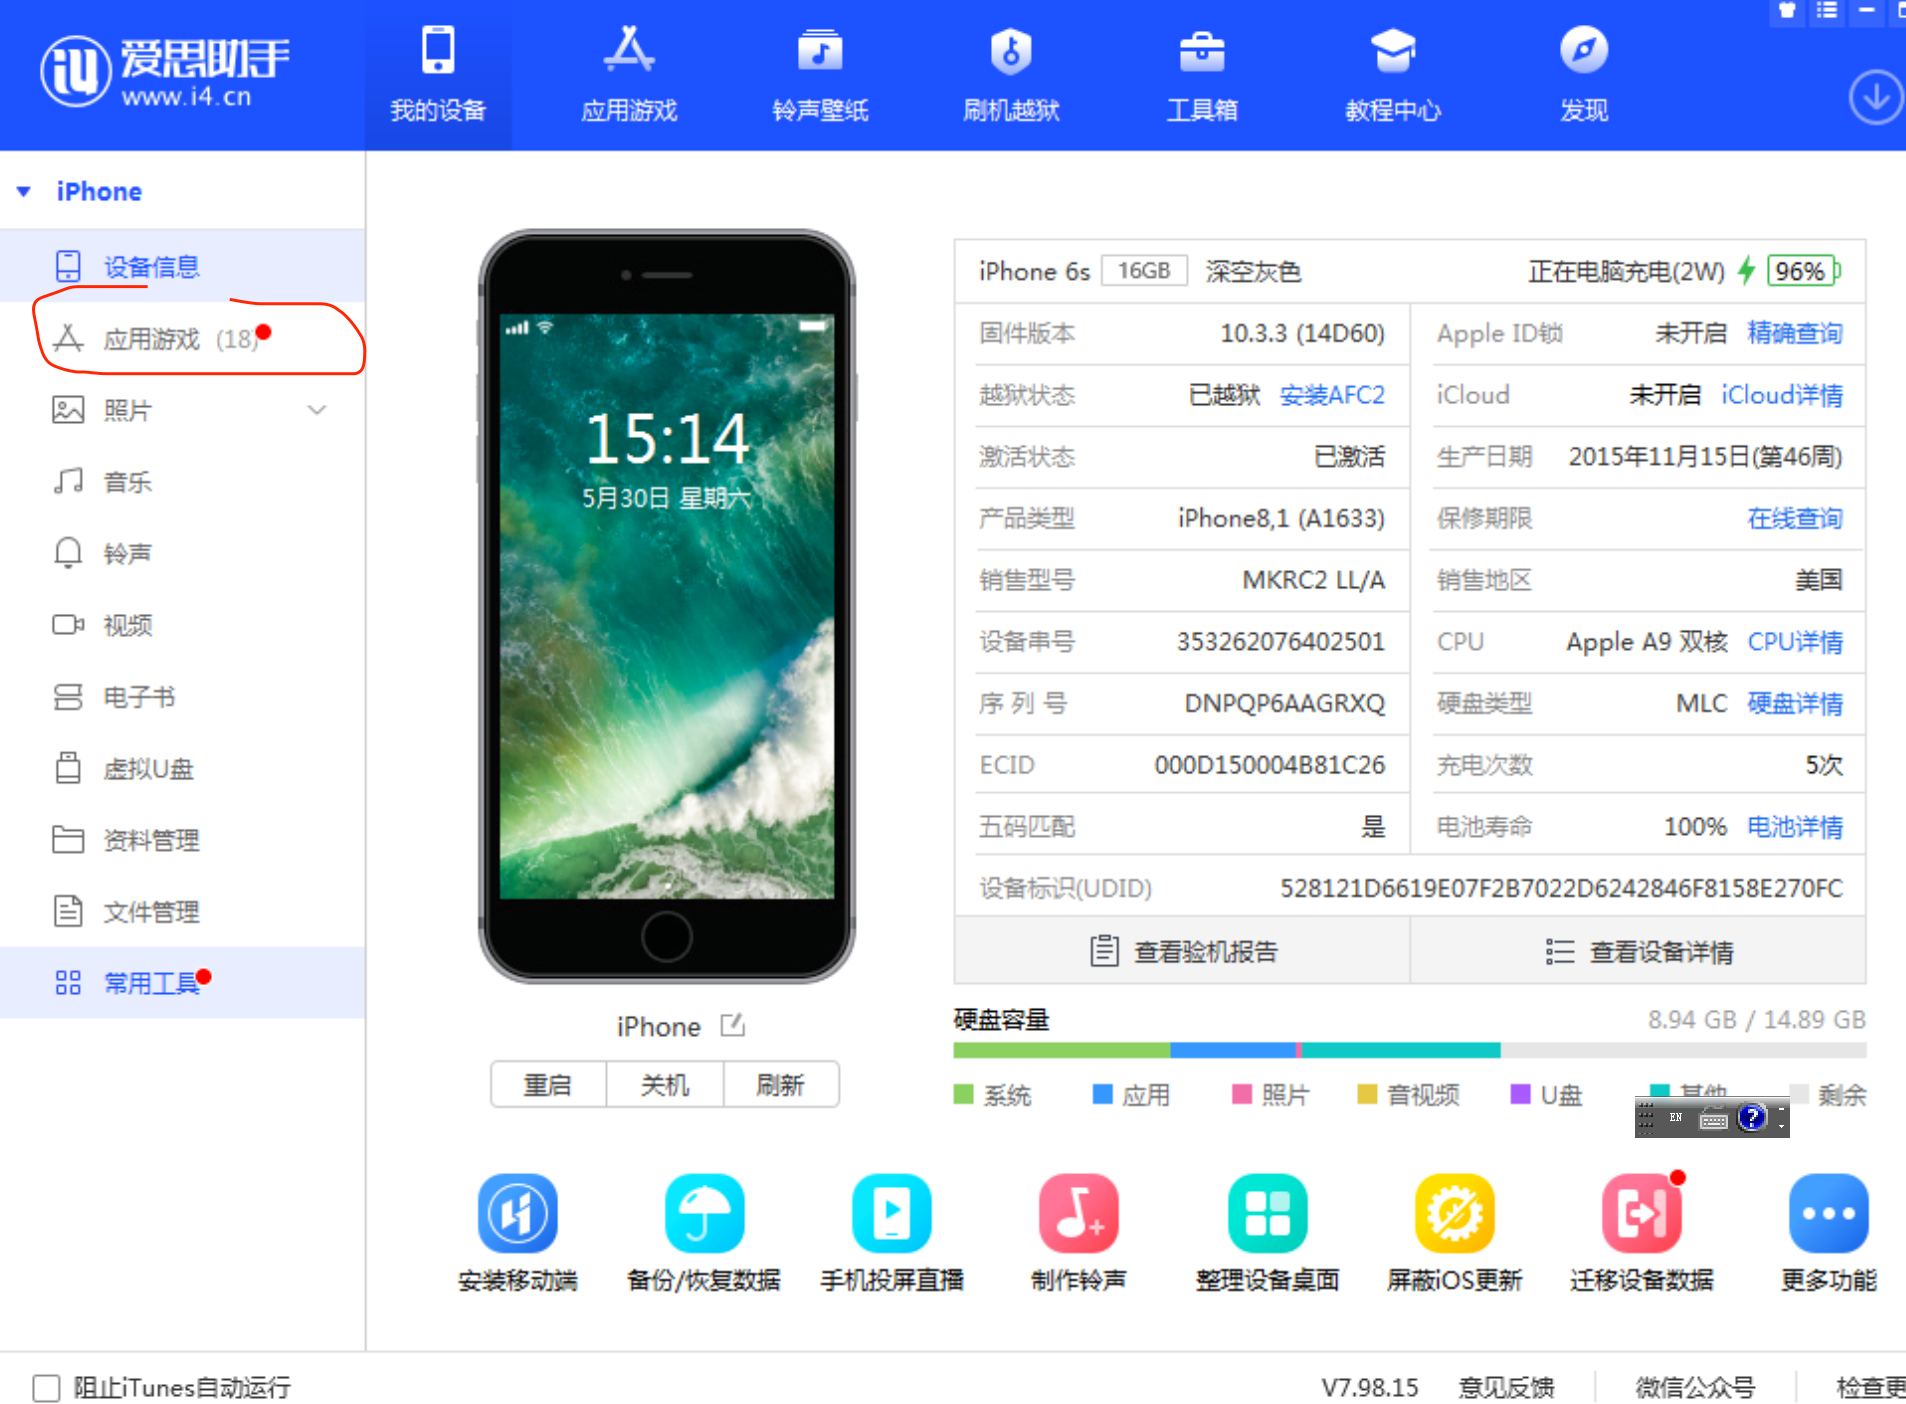Open 视频 in the sidebar
This screenshot has width=1906, height=1404.
pos(182,625)
